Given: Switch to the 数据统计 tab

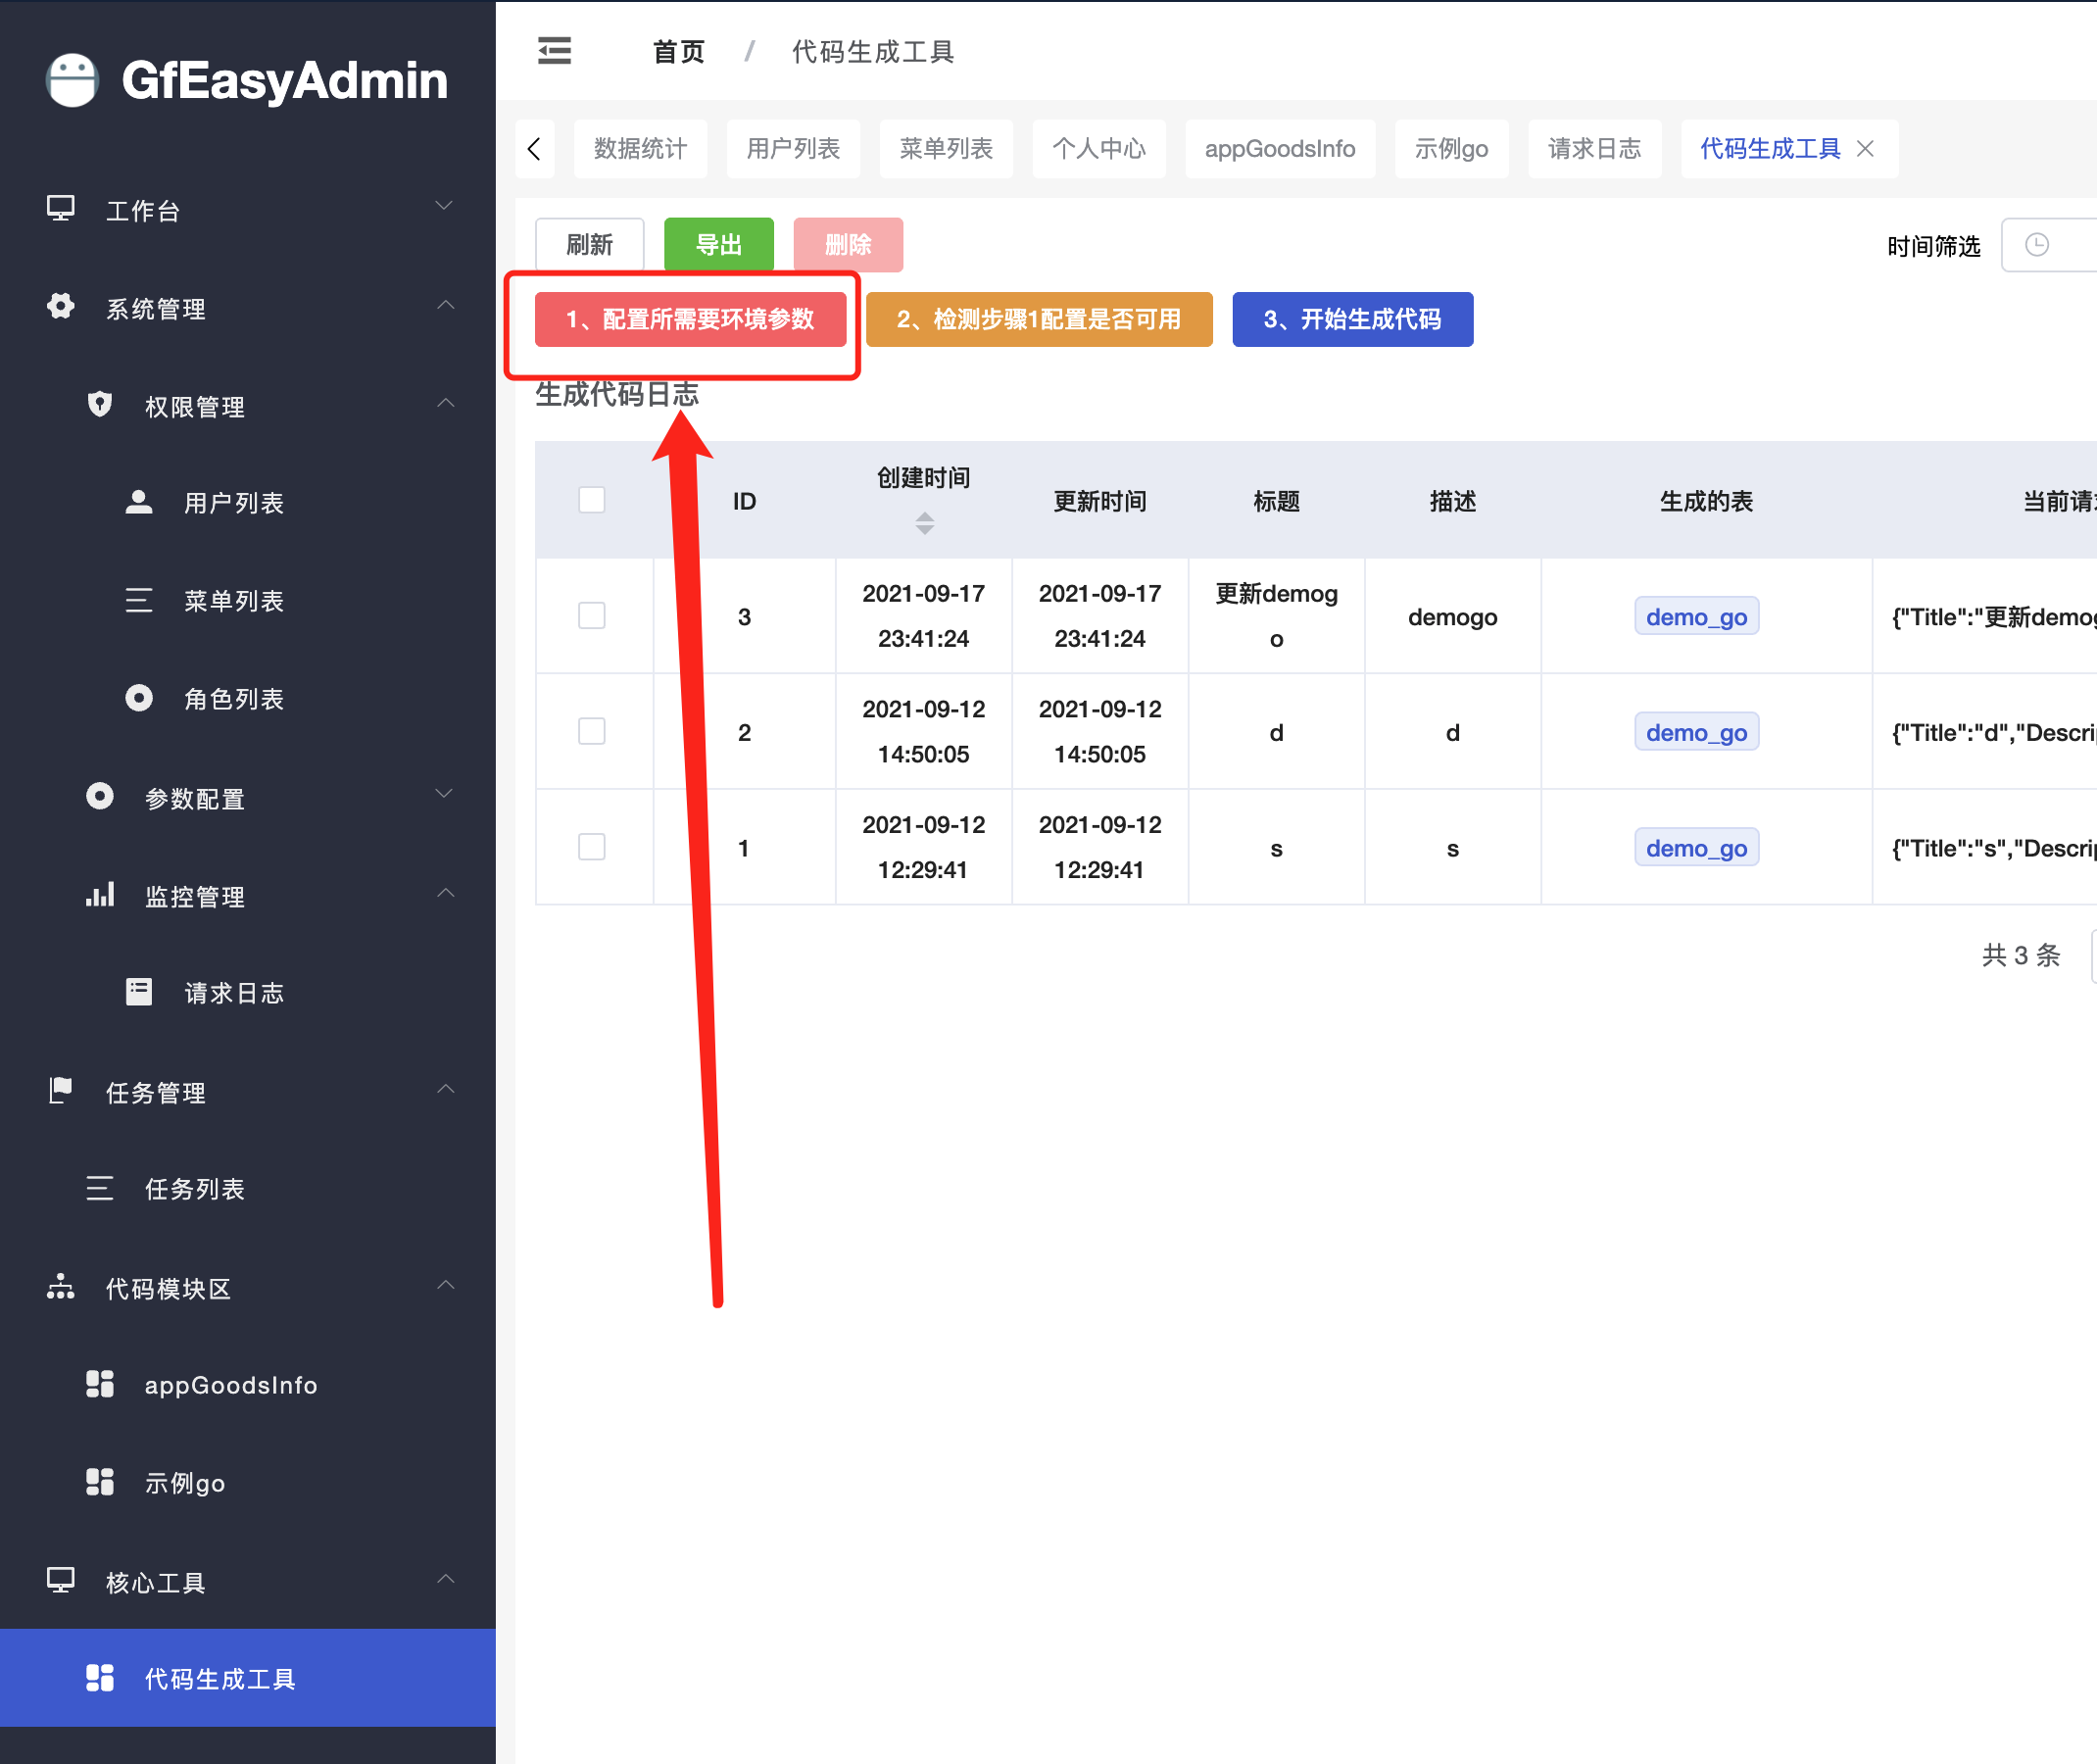Looking at the screenshot, I should [640, 149].
